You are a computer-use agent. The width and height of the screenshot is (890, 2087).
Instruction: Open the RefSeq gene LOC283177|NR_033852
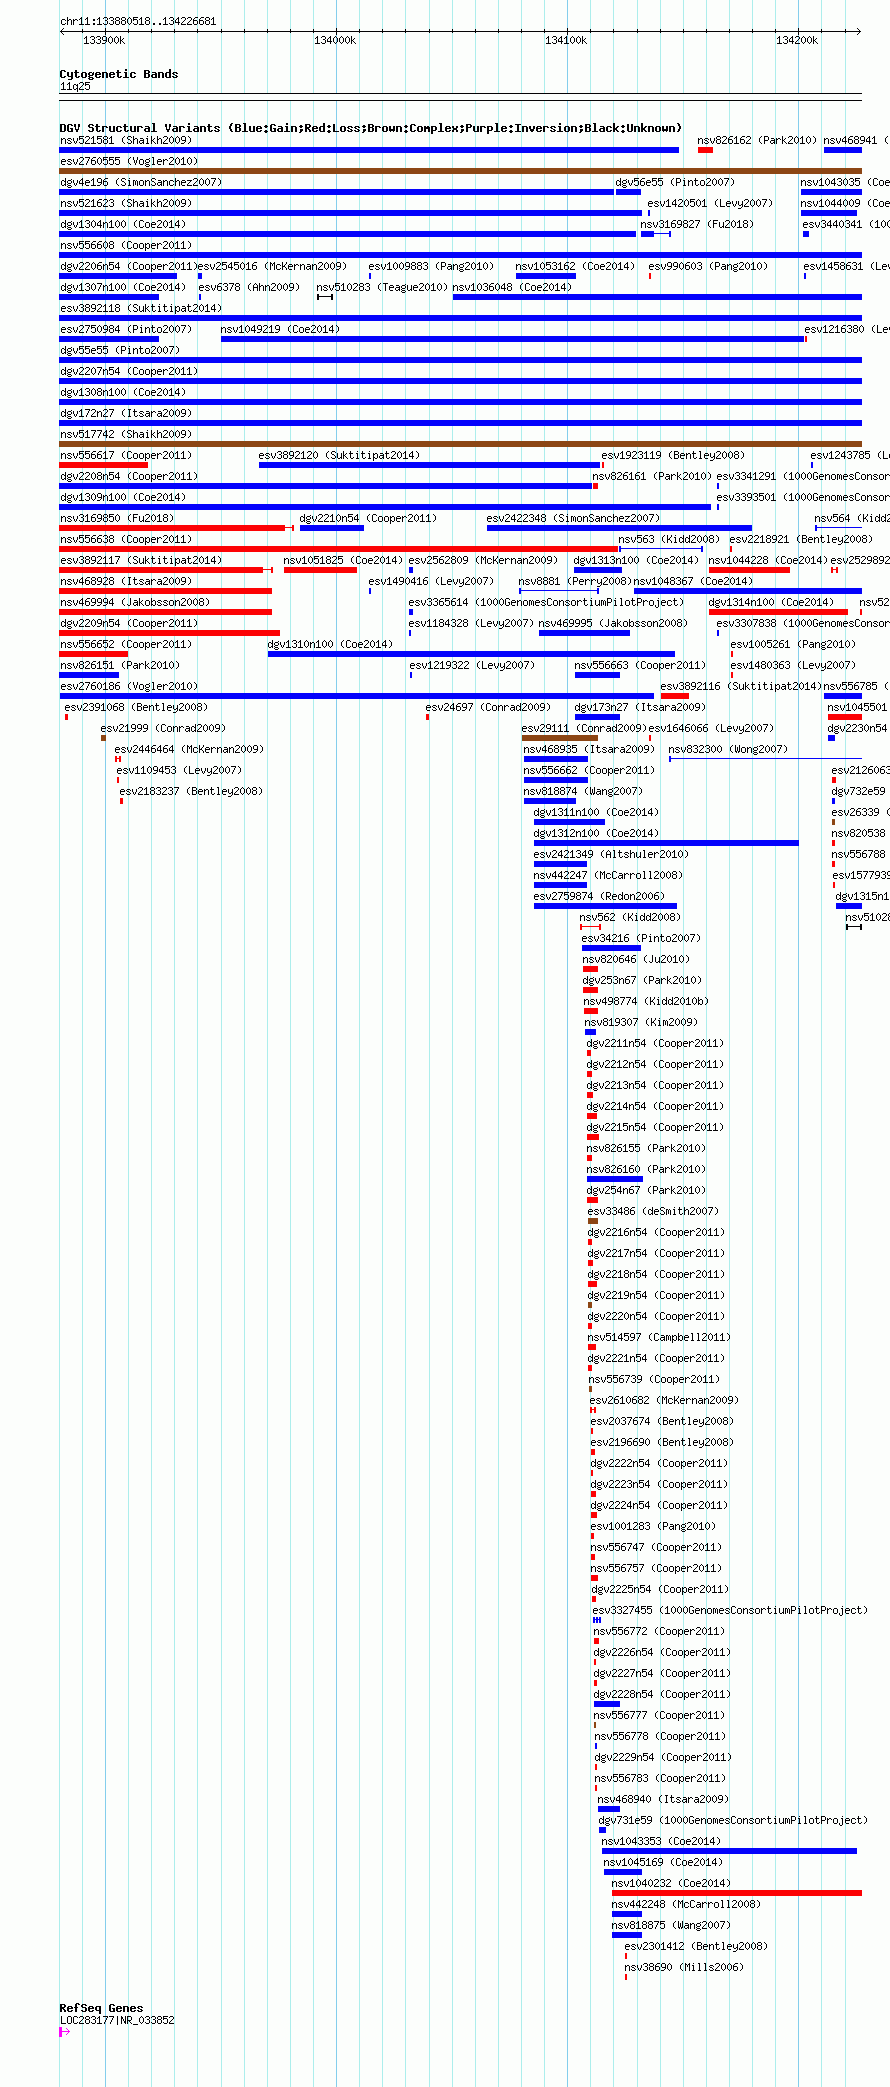click(117, 2021)
